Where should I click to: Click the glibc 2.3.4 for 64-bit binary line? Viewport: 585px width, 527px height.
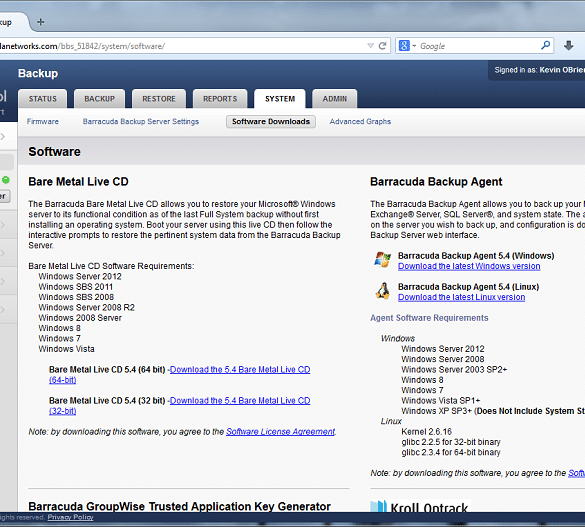pyautogui.click(x=451, y=452)
